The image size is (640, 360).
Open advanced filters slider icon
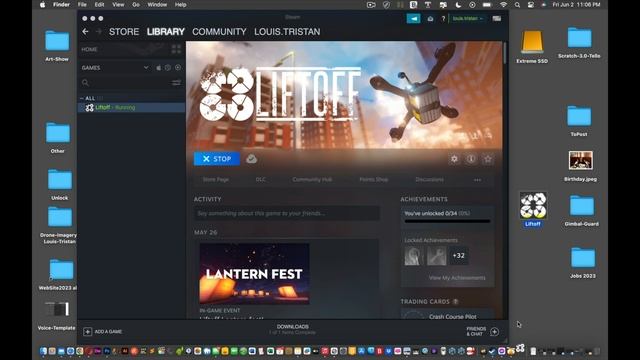176,83
